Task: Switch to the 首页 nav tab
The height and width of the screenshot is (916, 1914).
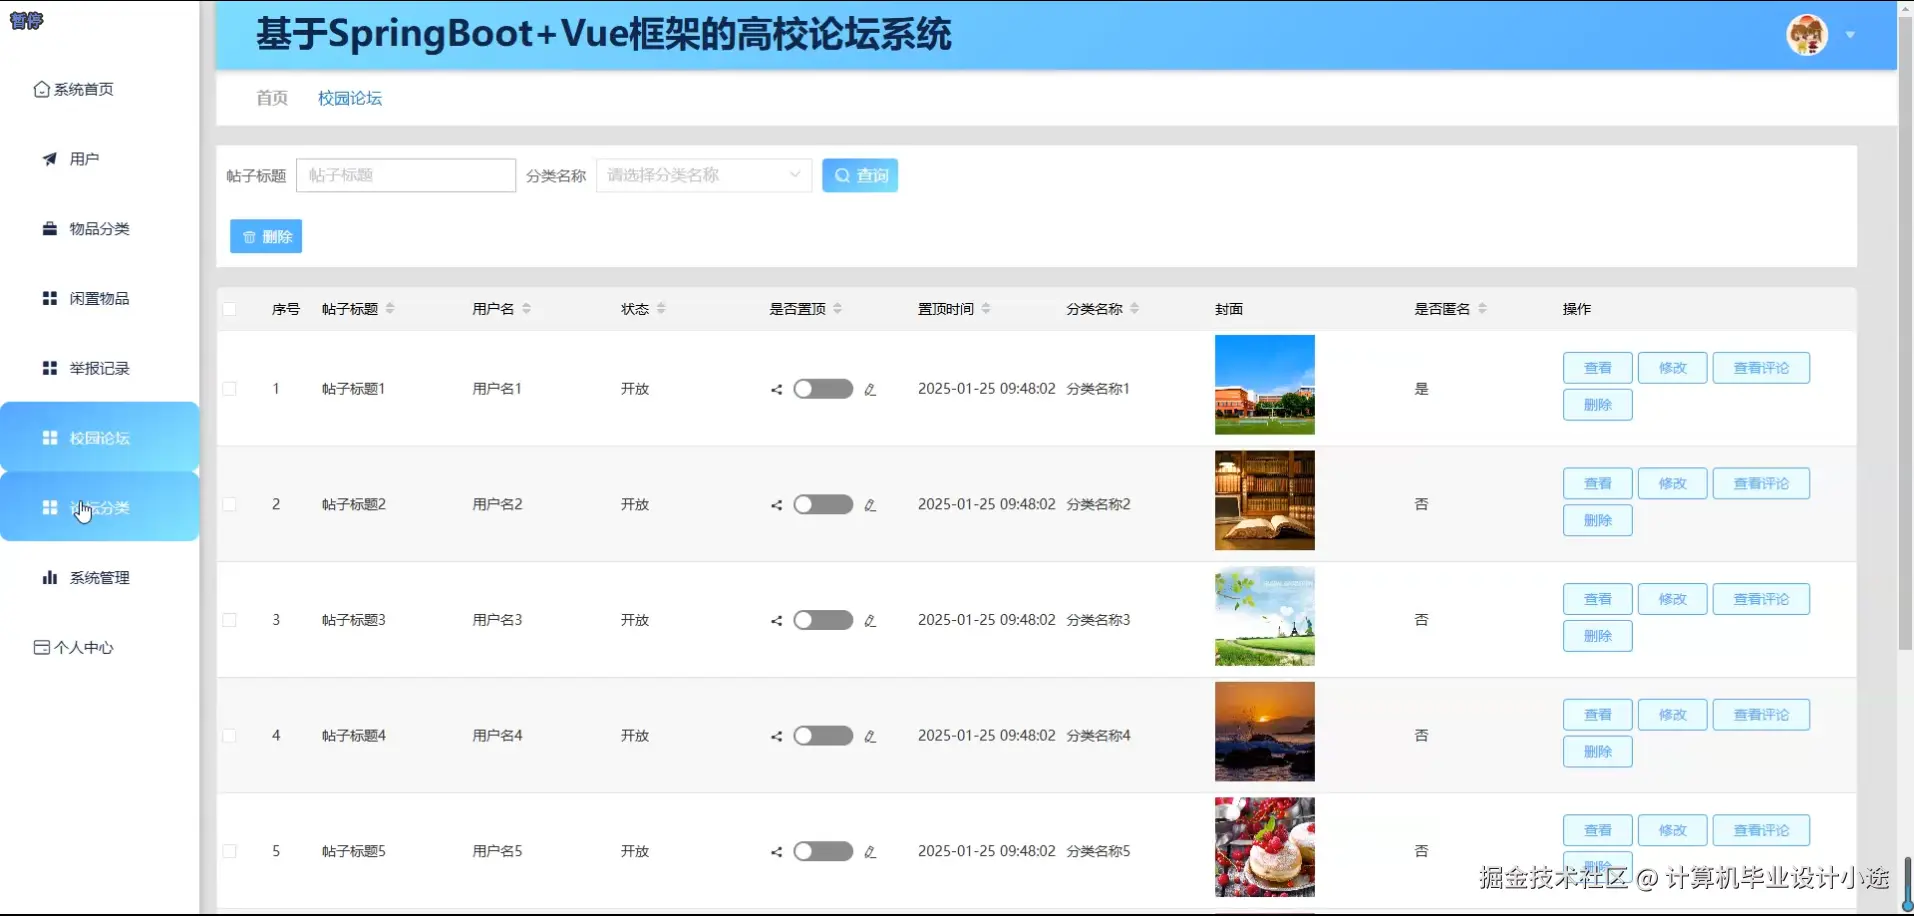Action: coord(271,98)
